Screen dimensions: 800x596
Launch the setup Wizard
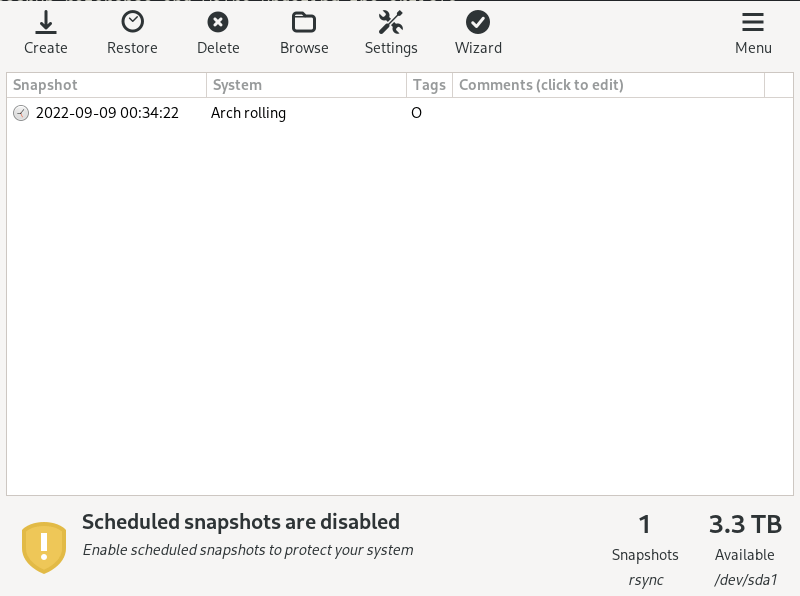pos(478,33)
